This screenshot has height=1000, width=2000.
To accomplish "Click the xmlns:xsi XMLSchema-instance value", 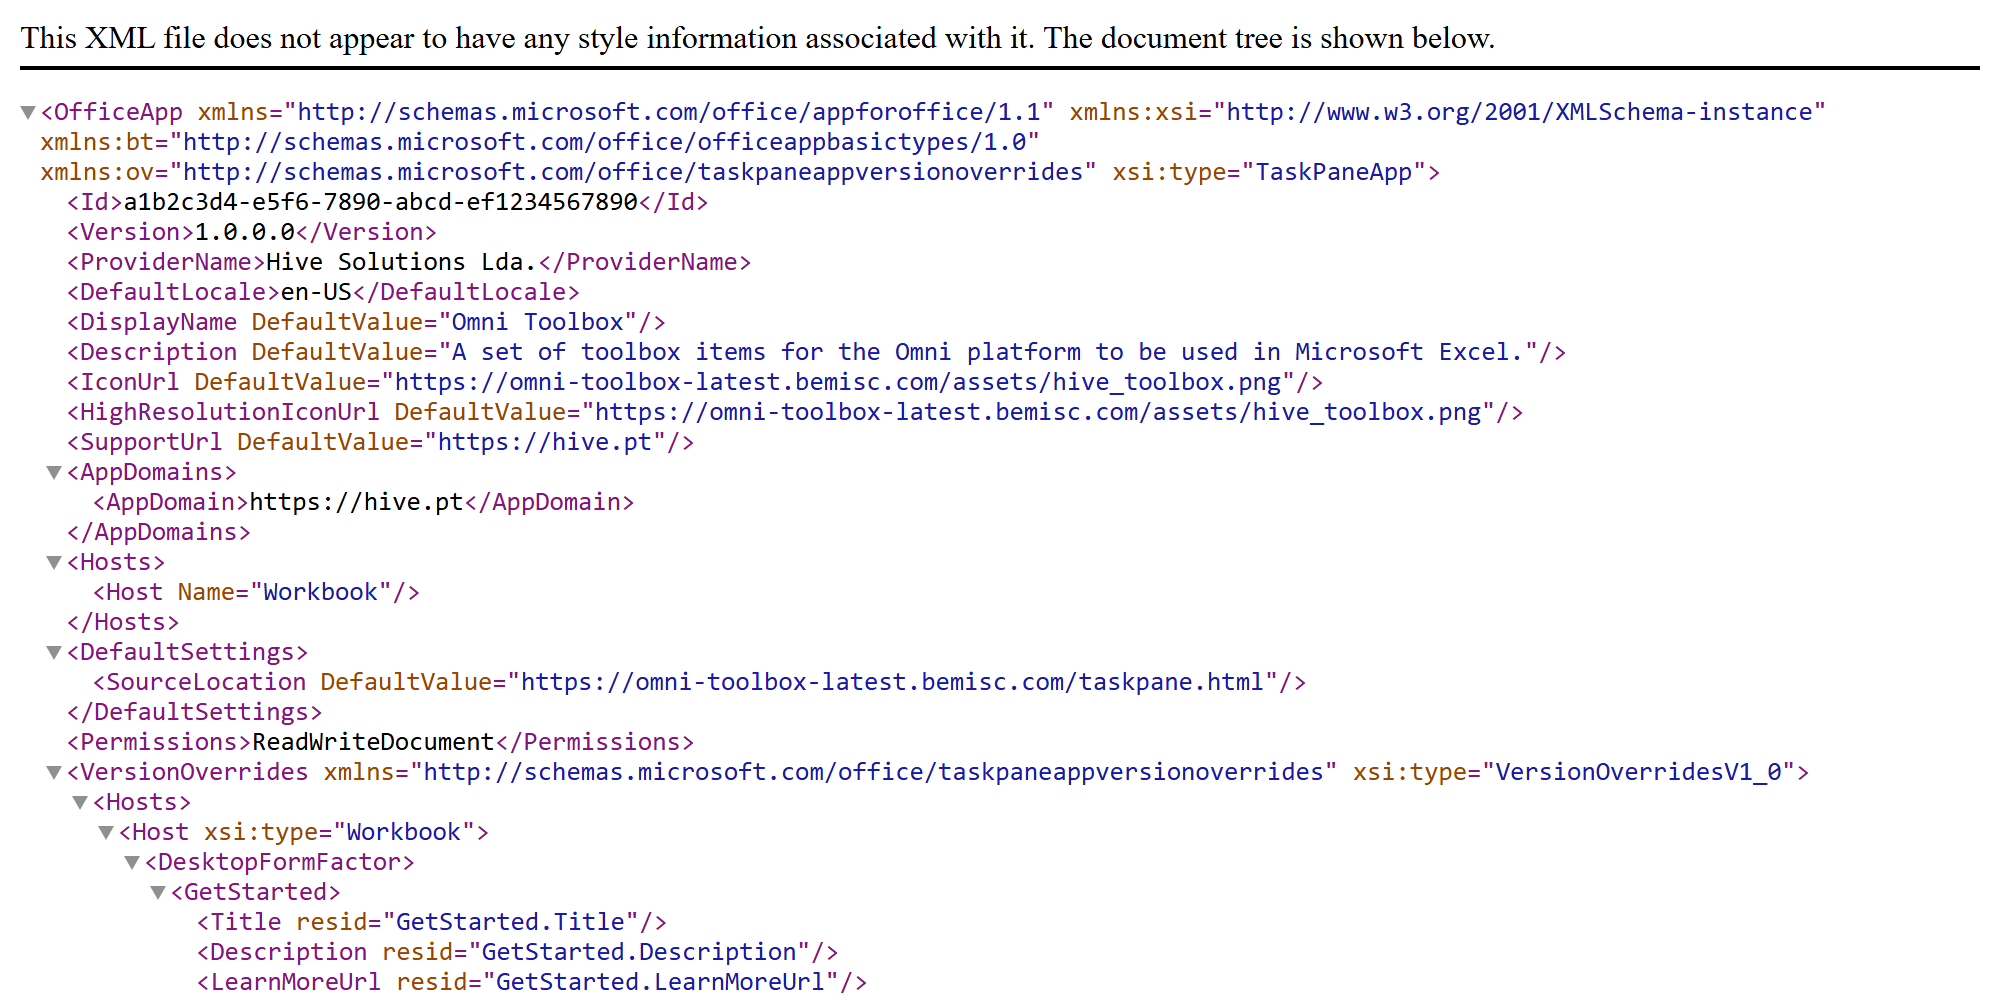I will pyautogui.click(x=1519, y=112).
